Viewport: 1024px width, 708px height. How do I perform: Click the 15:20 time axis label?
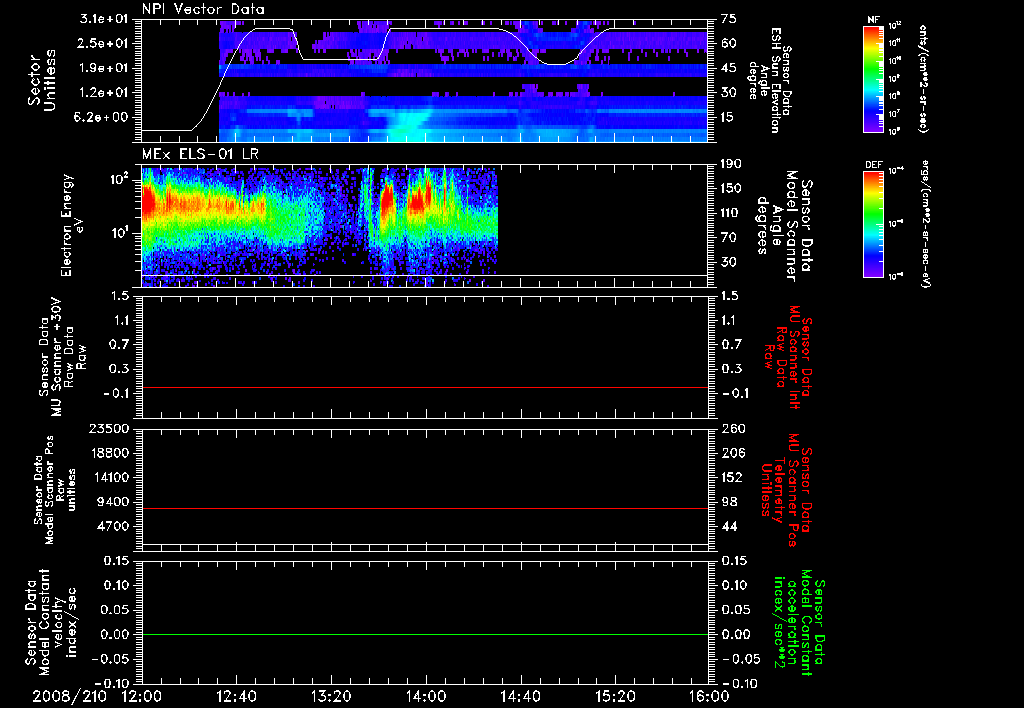[615, 696]
